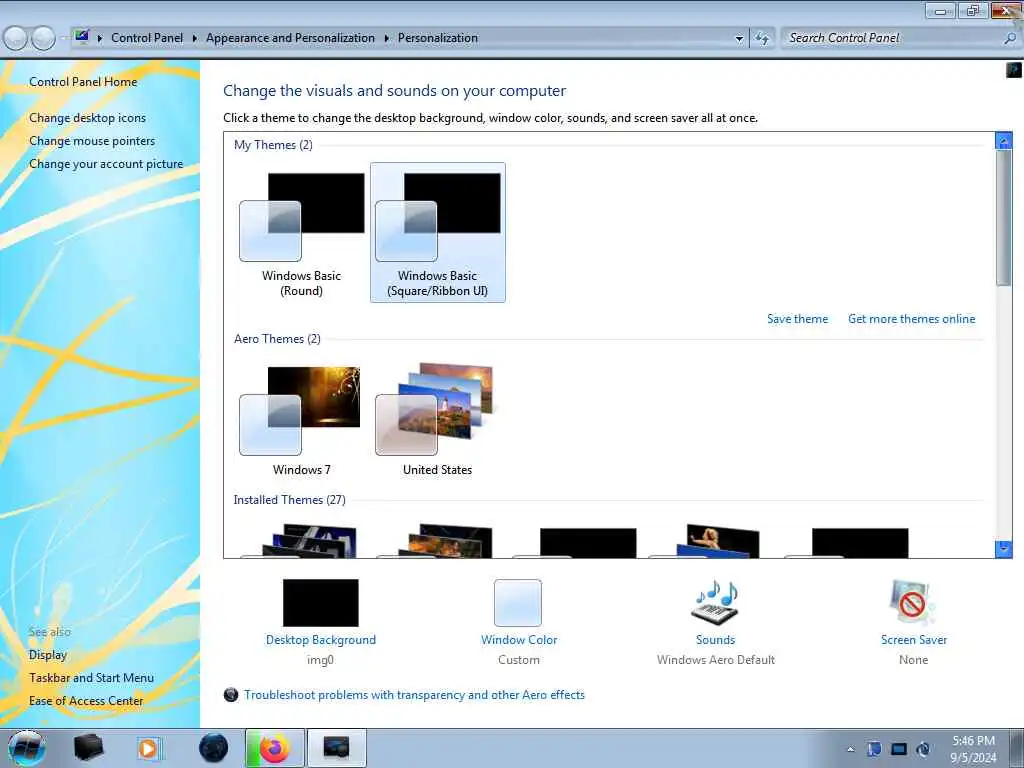Click the monitor tray icon
This screenshot has width=1024, height=768.
899,749
